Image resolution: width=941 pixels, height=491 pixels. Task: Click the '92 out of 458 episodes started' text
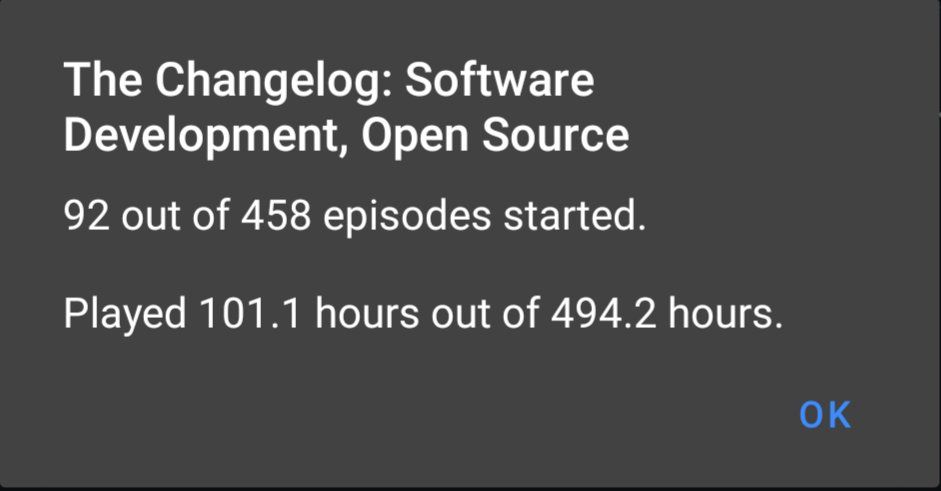[x=355, y=215]
